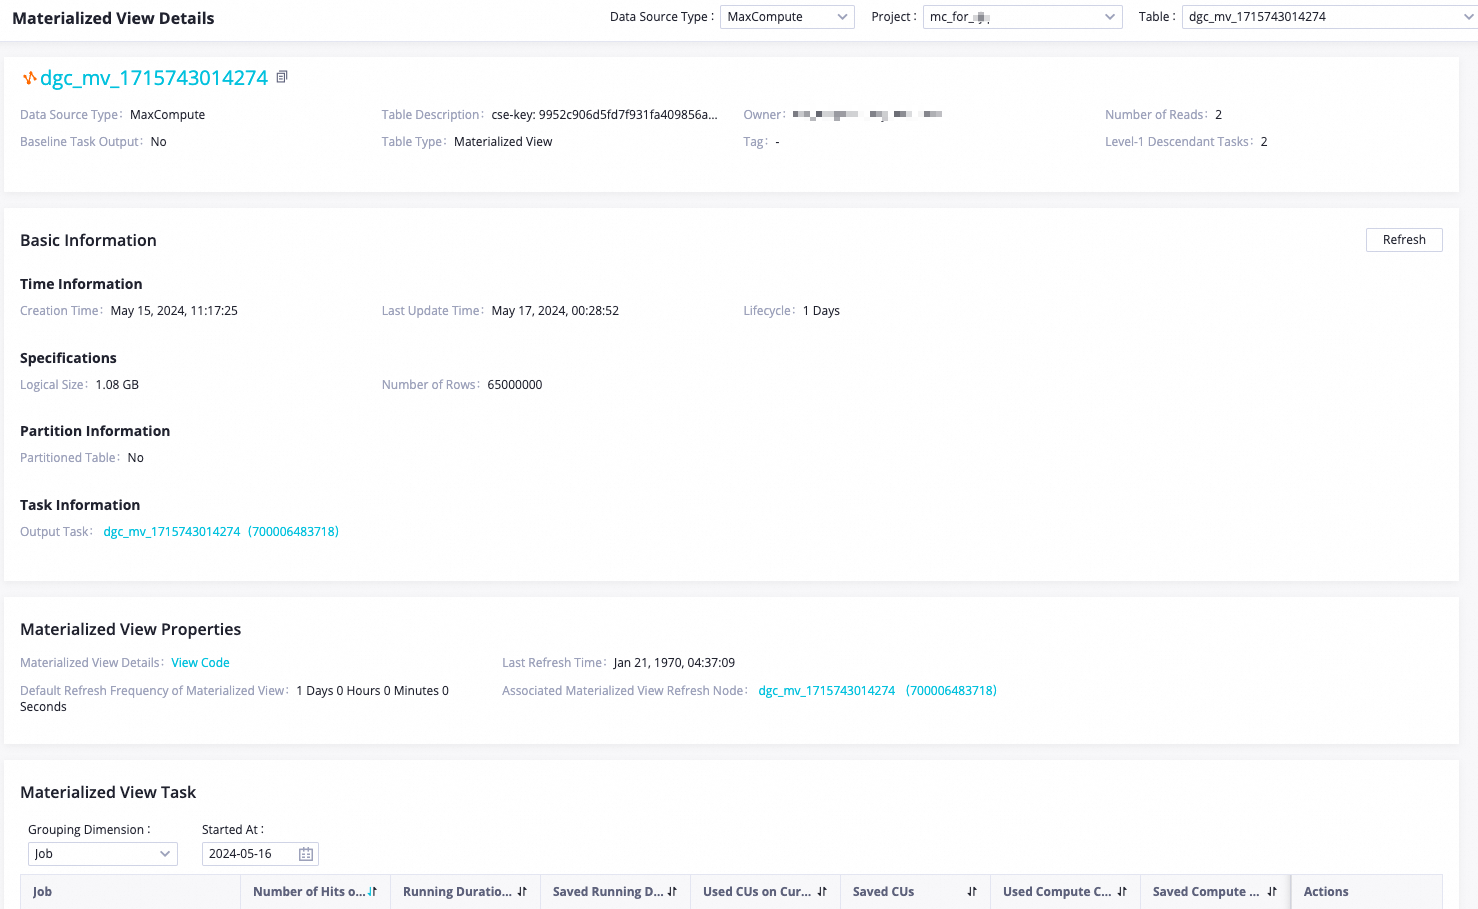Sort by Used CUs on Current column
Viewport: 1478px width, 909px height.
click(822, 892)
